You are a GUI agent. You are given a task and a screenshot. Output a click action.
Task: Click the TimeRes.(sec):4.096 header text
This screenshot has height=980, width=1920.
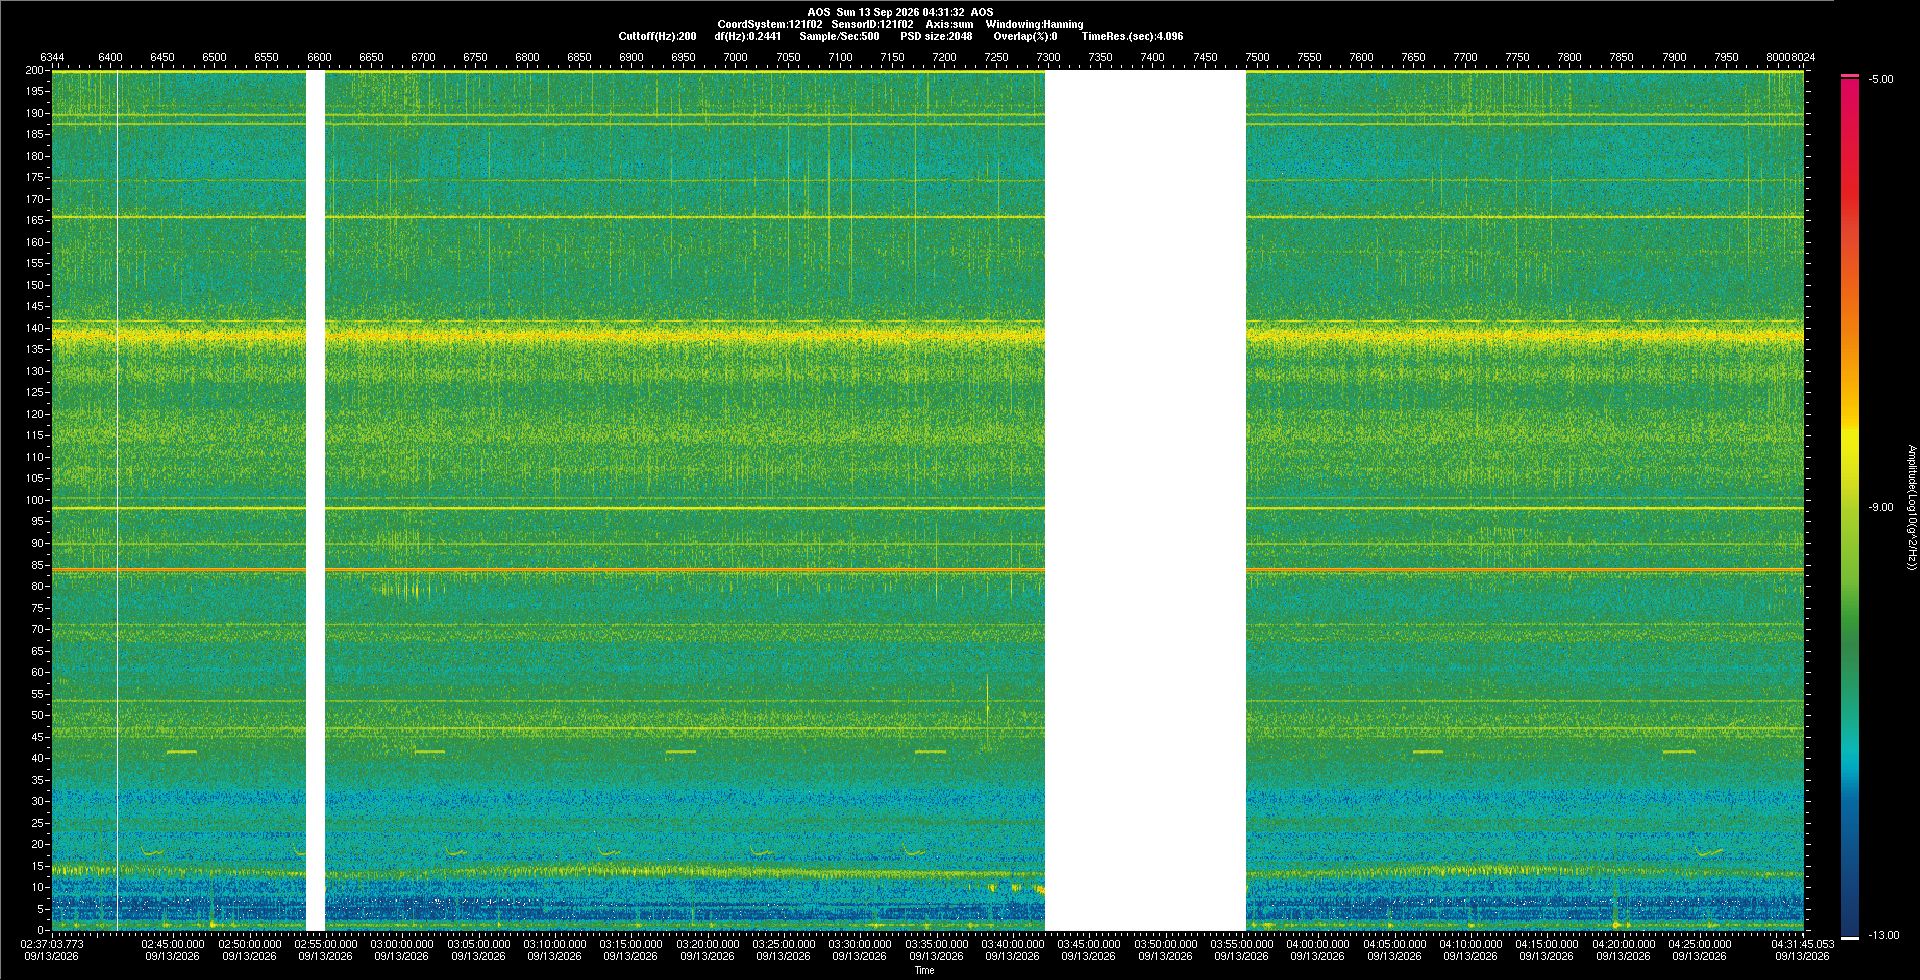[x=1132, y=36]
